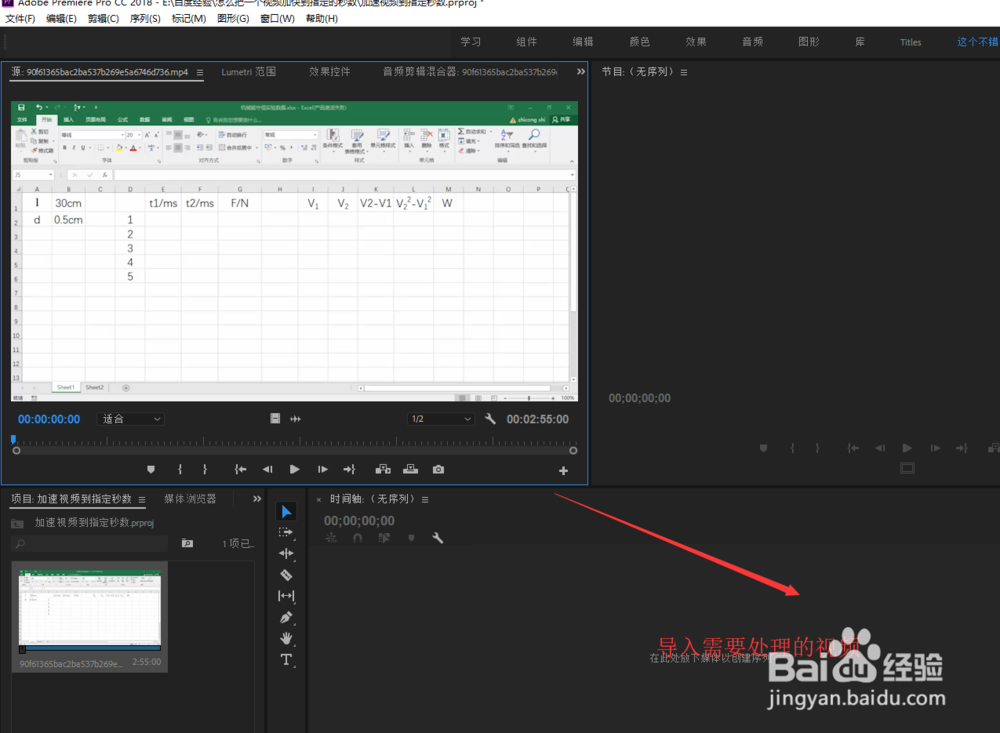Expand Project panel overflow tabs chevron
Screen dimensions: 1000x733
(x=257, y=499)
